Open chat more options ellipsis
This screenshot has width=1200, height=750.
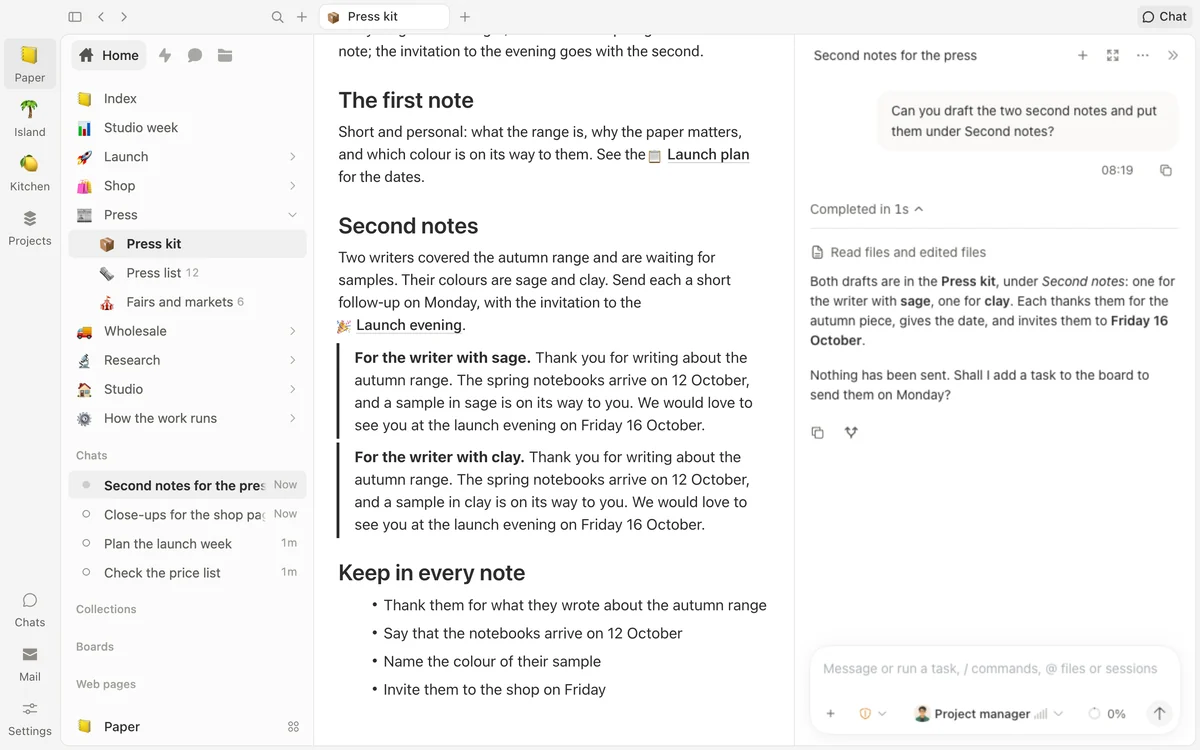tap(1143, 56)
